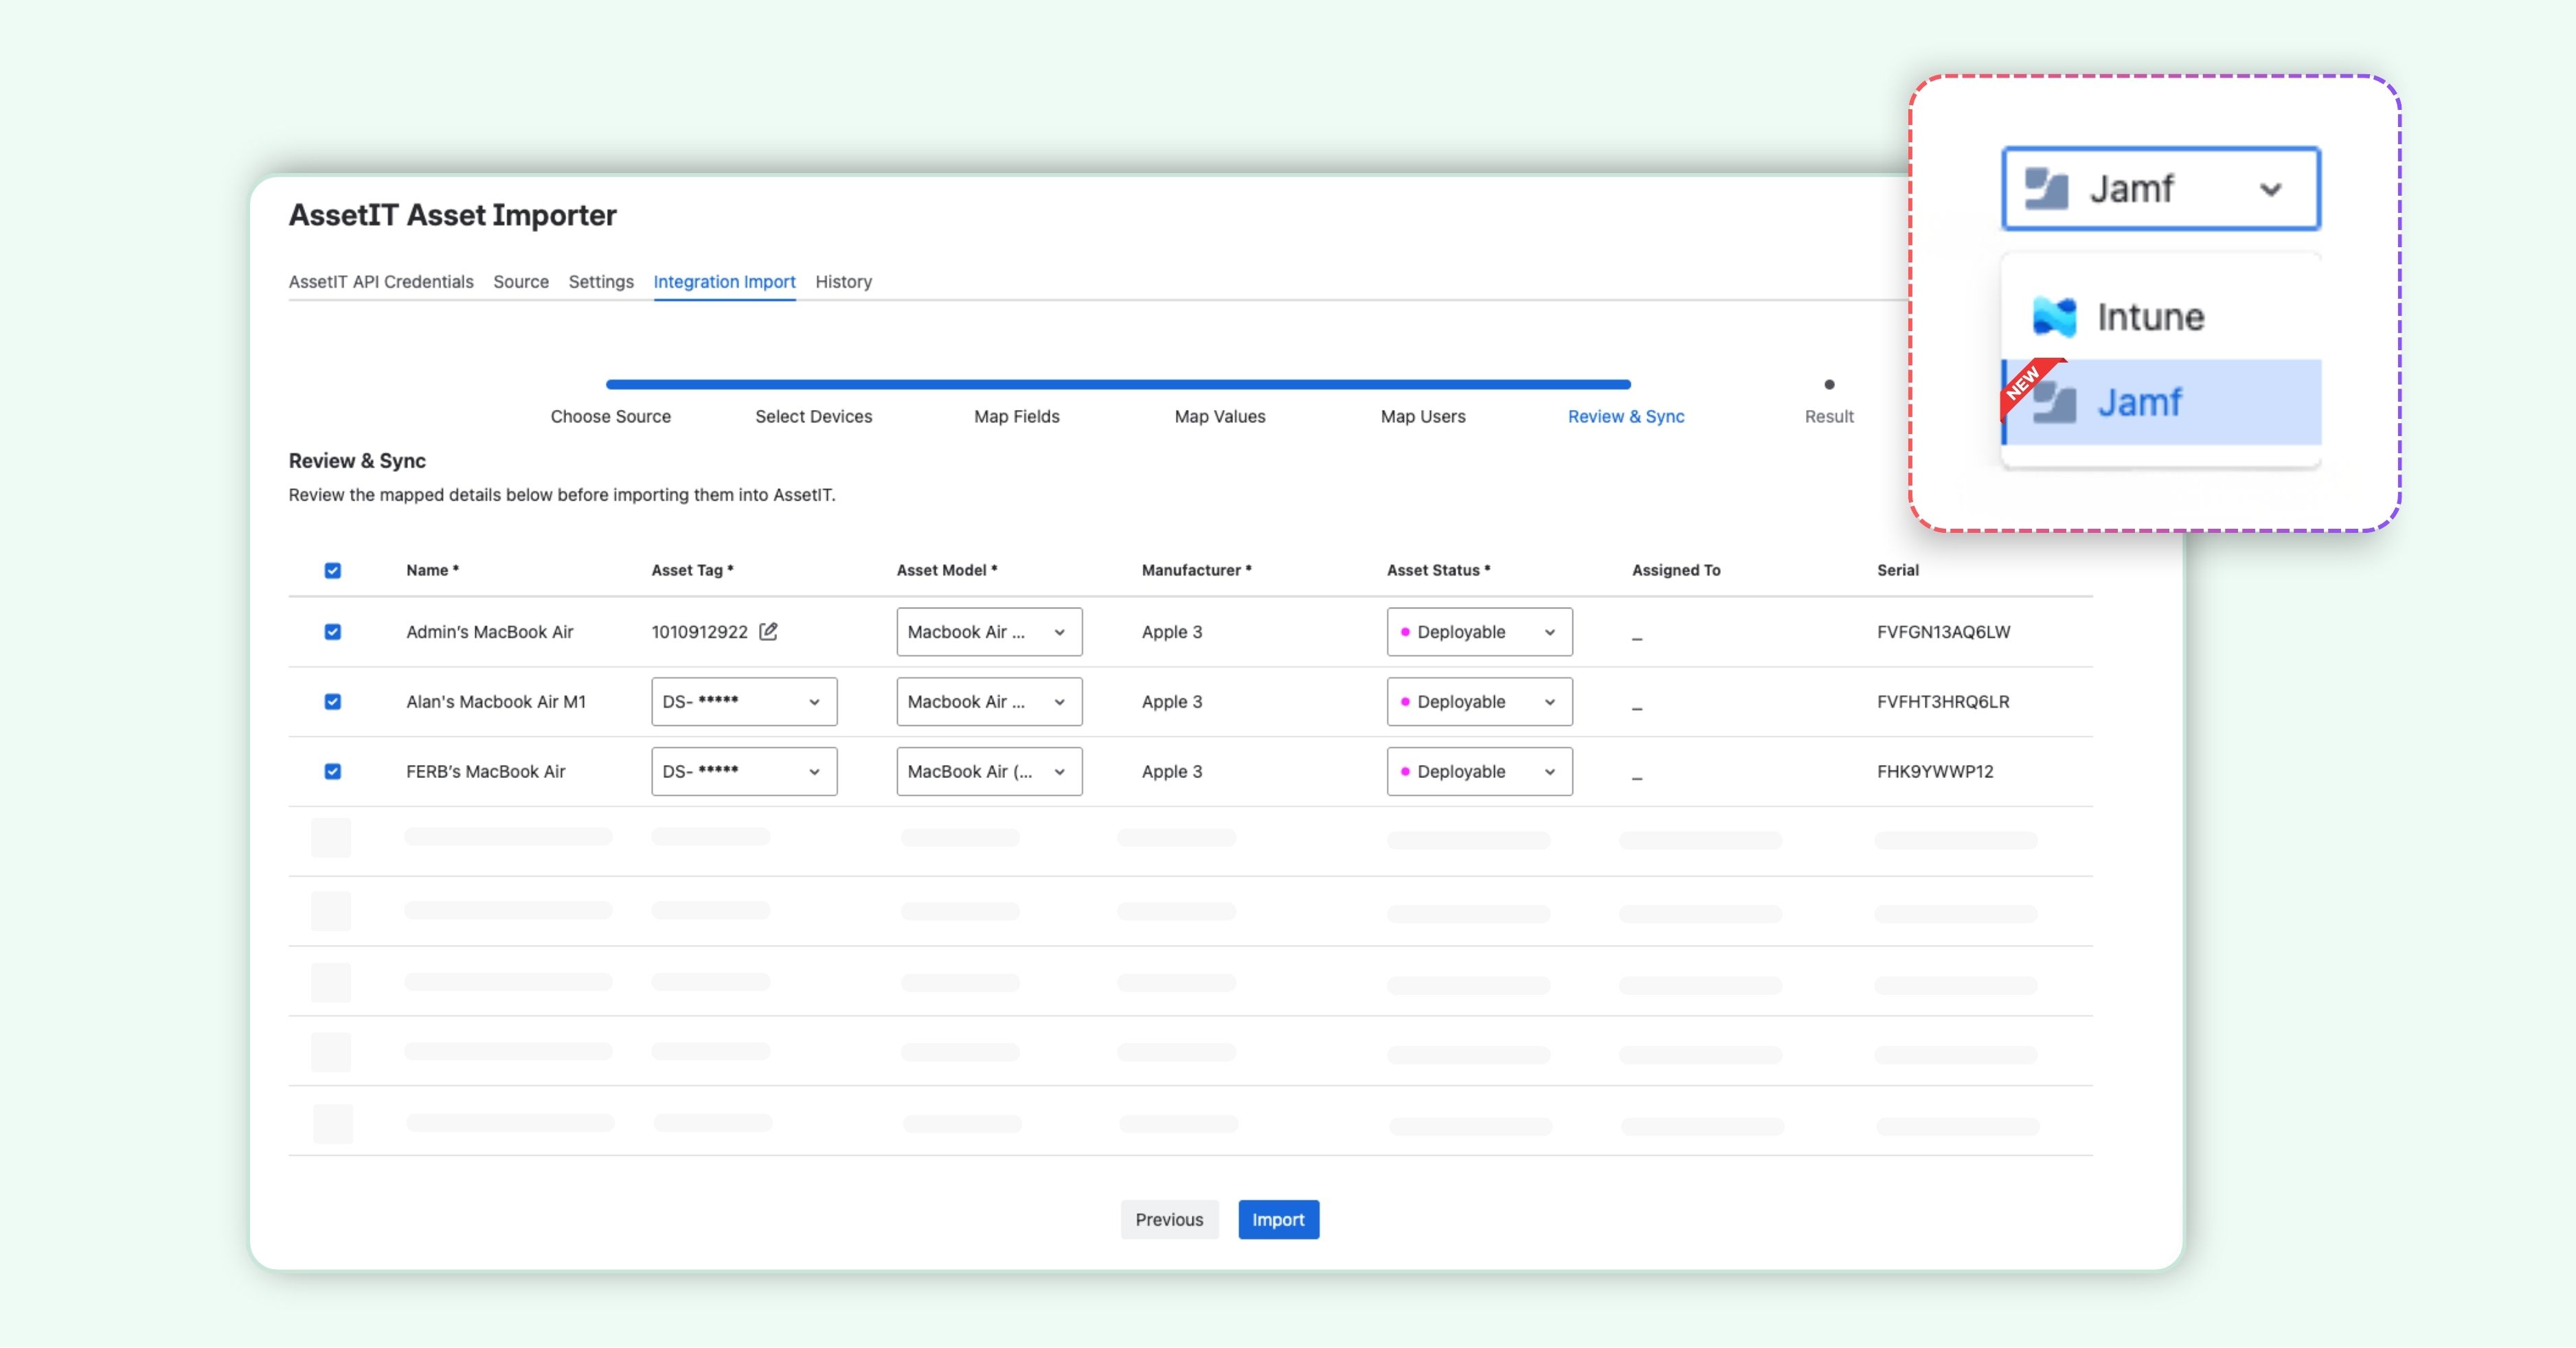The height and width of the screenshot is (1348, 2576).
Task: Click the Manufacturer column header
Action: (x=1196, y=570)
